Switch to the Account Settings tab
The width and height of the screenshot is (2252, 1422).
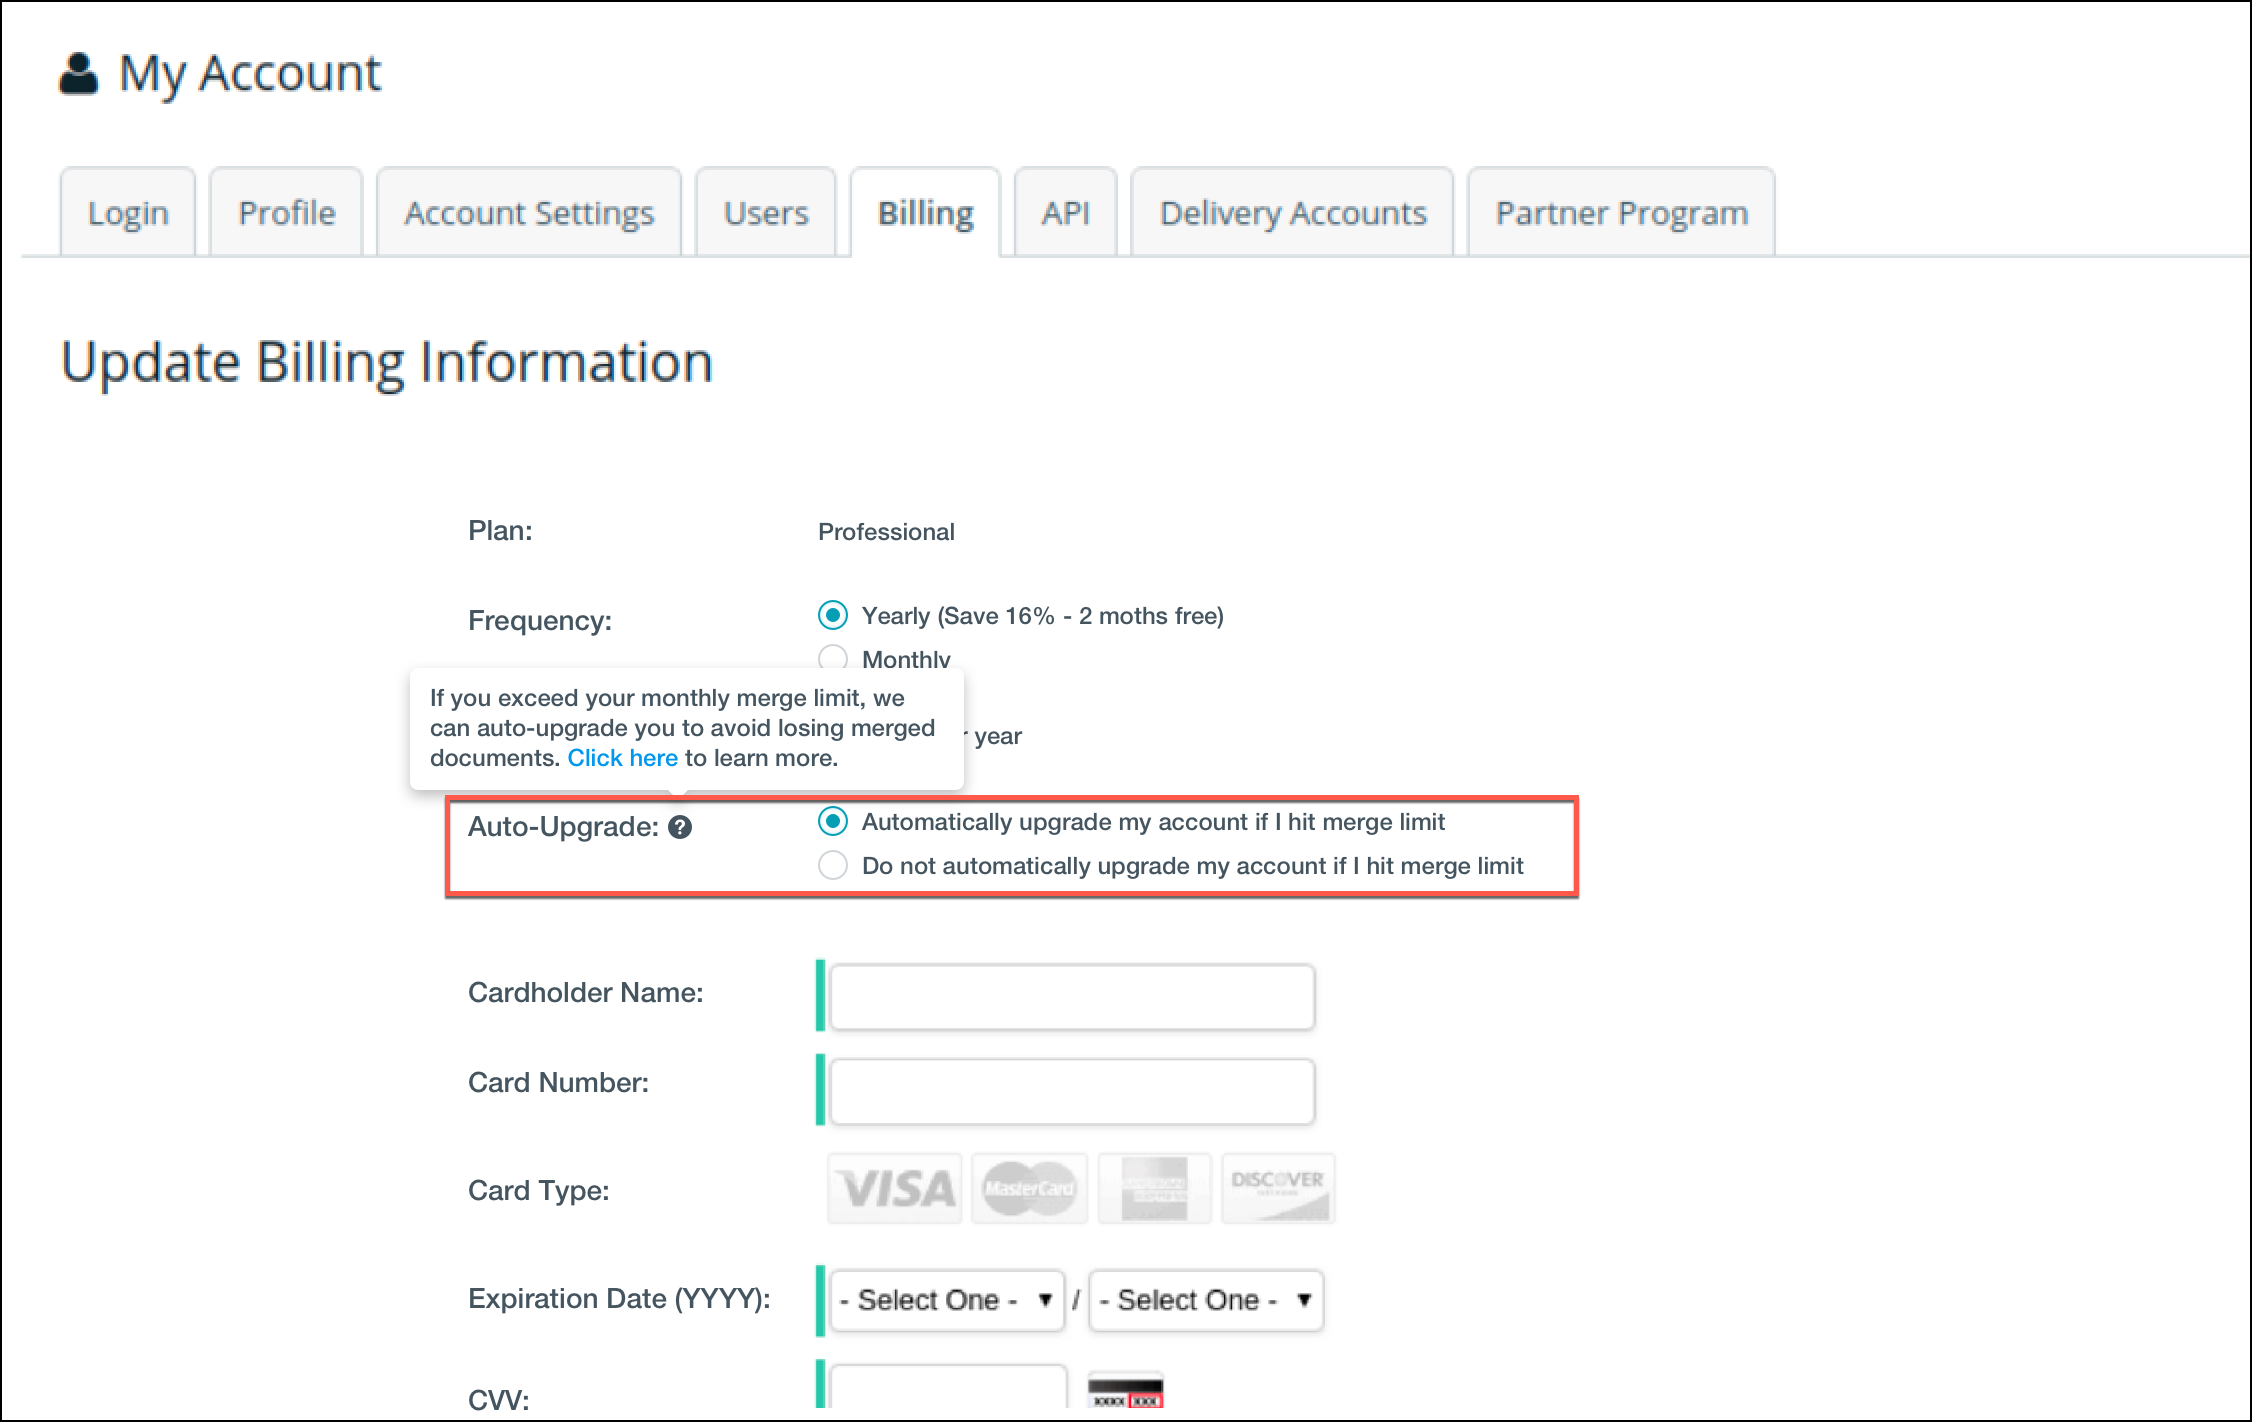coord(529,213)
